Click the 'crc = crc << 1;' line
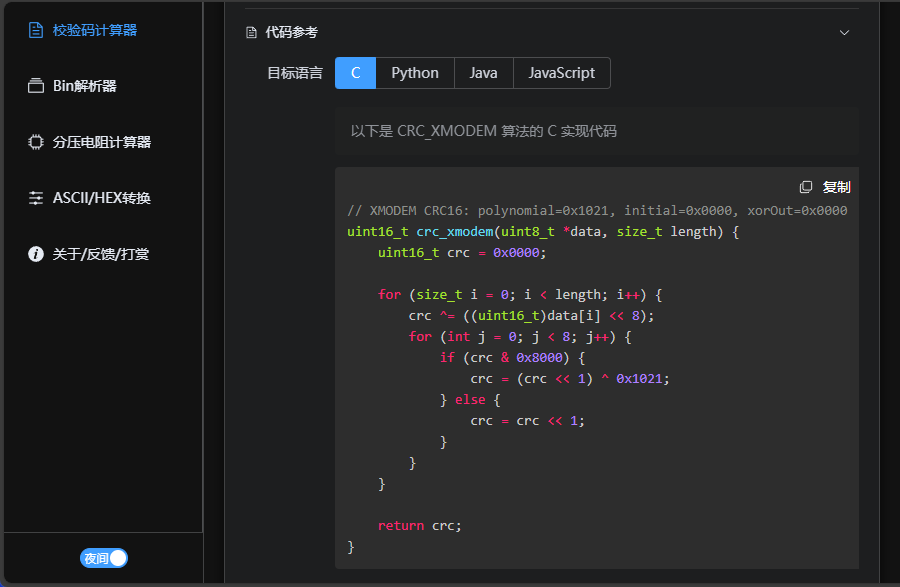 [x=527, y=421]
